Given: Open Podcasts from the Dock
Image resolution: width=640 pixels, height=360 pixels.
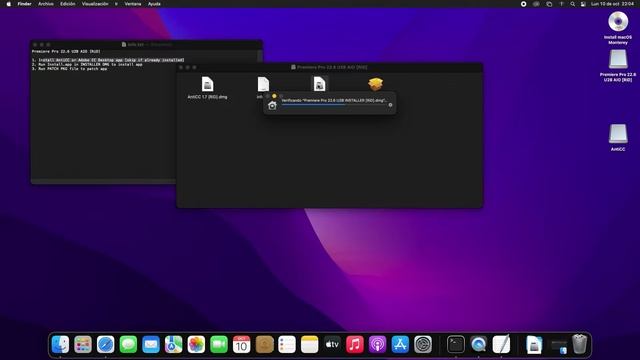Looking at the screenshot, I should pyautogui.click(x=377, y=344).
